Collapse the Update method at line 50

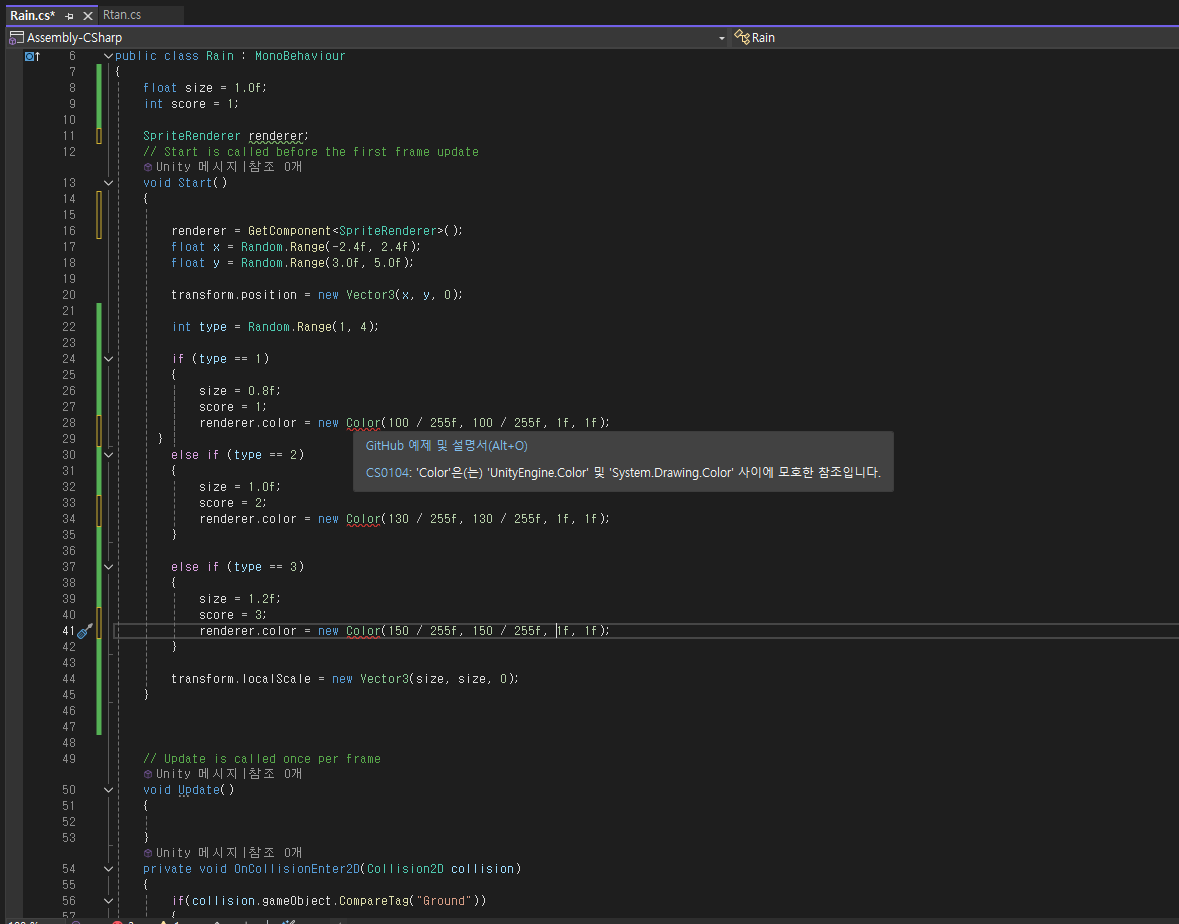(108, 790)
